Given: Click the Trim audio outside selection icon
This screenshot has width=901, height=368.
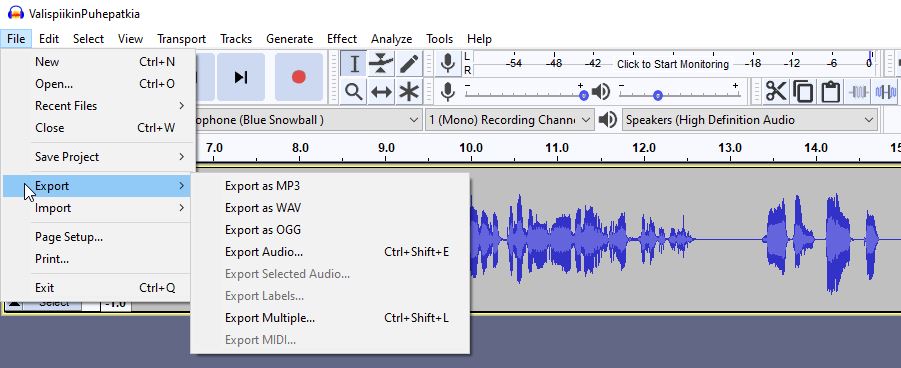Looking at the screenshot, I should (858, 91).
